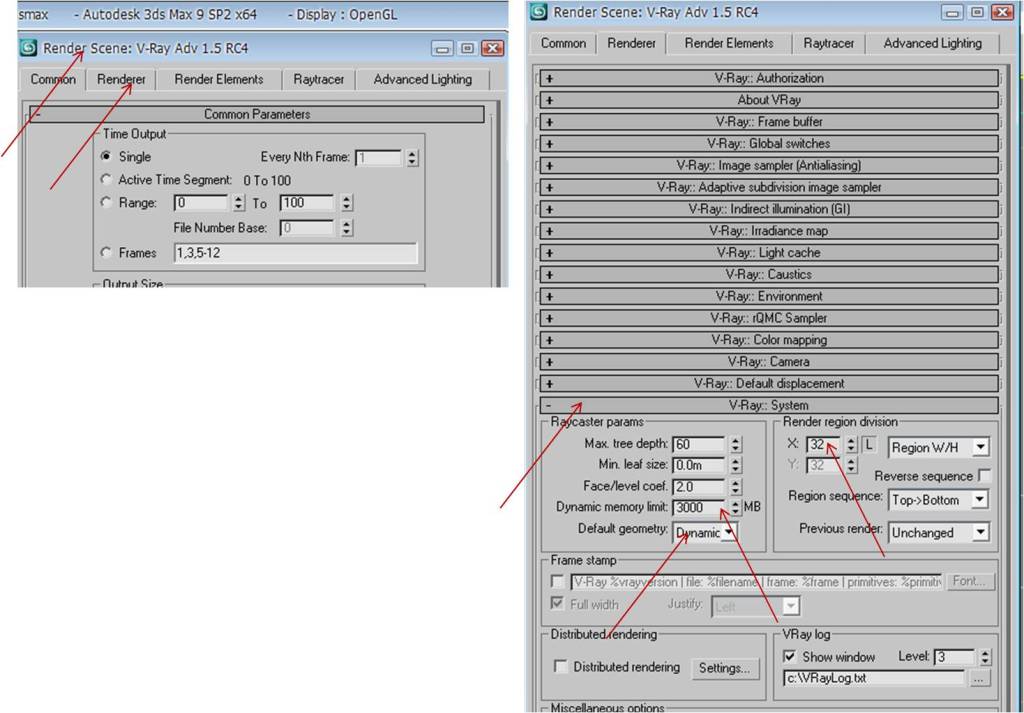Open the Previous render Unchanged dropdown
The height and width of the screenshot is (713, 1024).
click(x=938, y=533)
